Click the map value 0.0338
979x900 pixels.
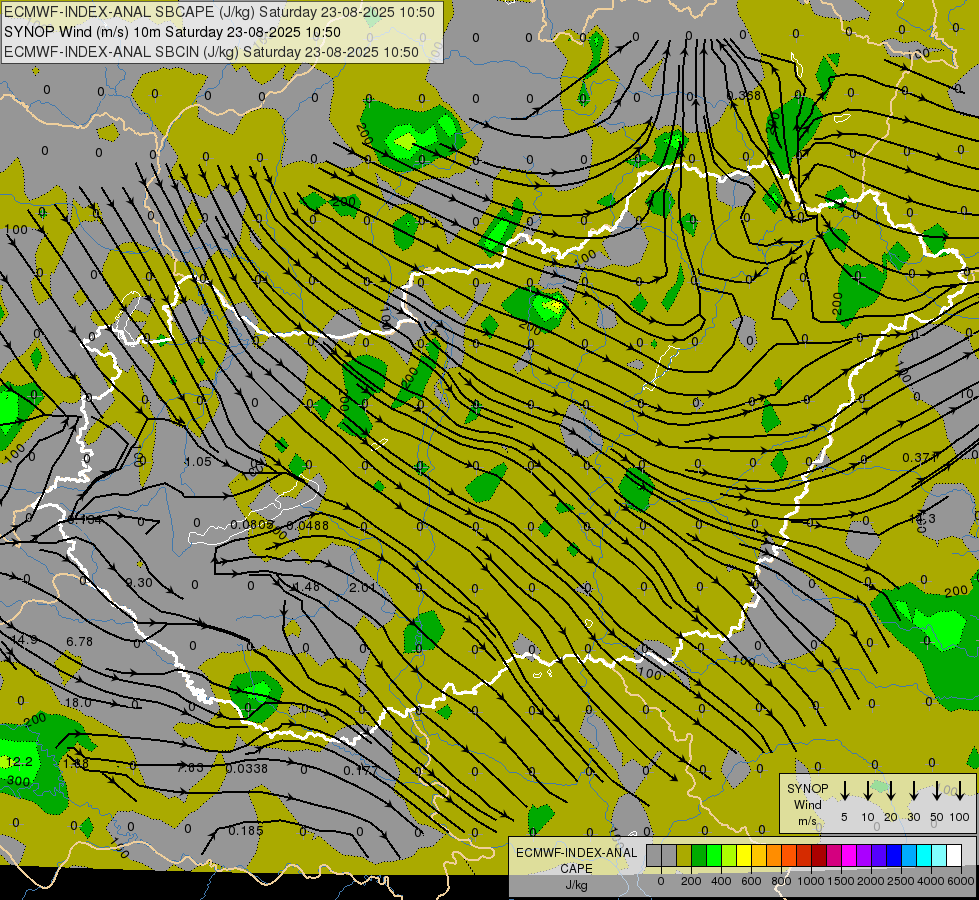[x=247, y=768]
